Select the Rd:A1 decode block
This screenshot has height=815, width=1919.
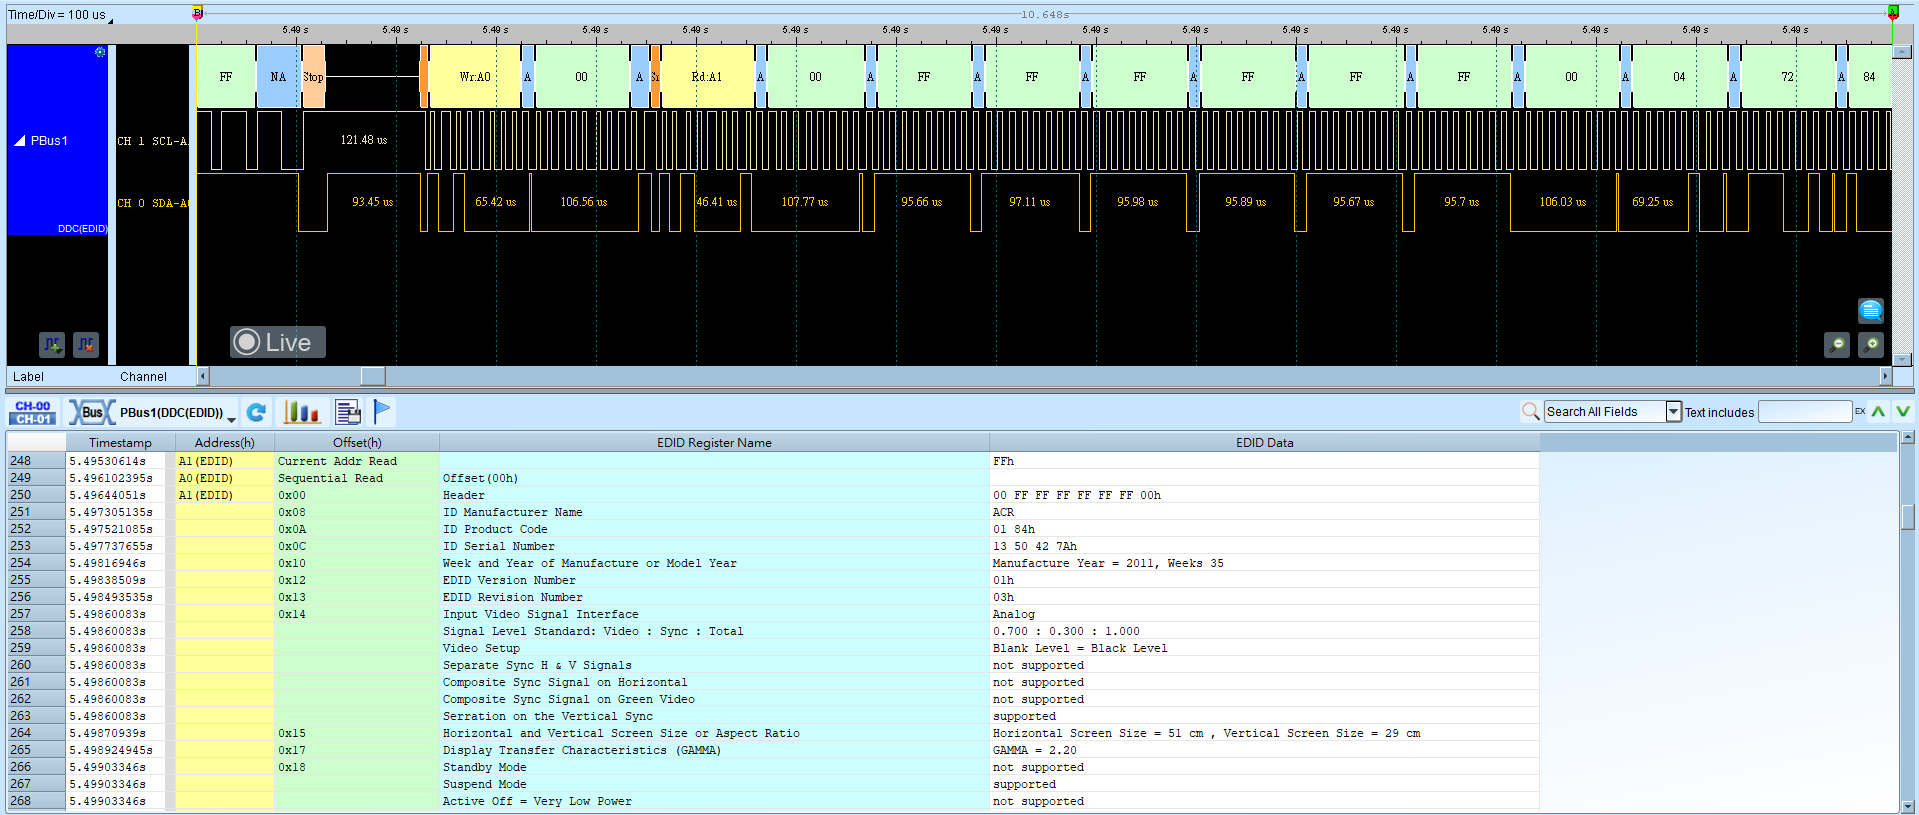(707, 77)
